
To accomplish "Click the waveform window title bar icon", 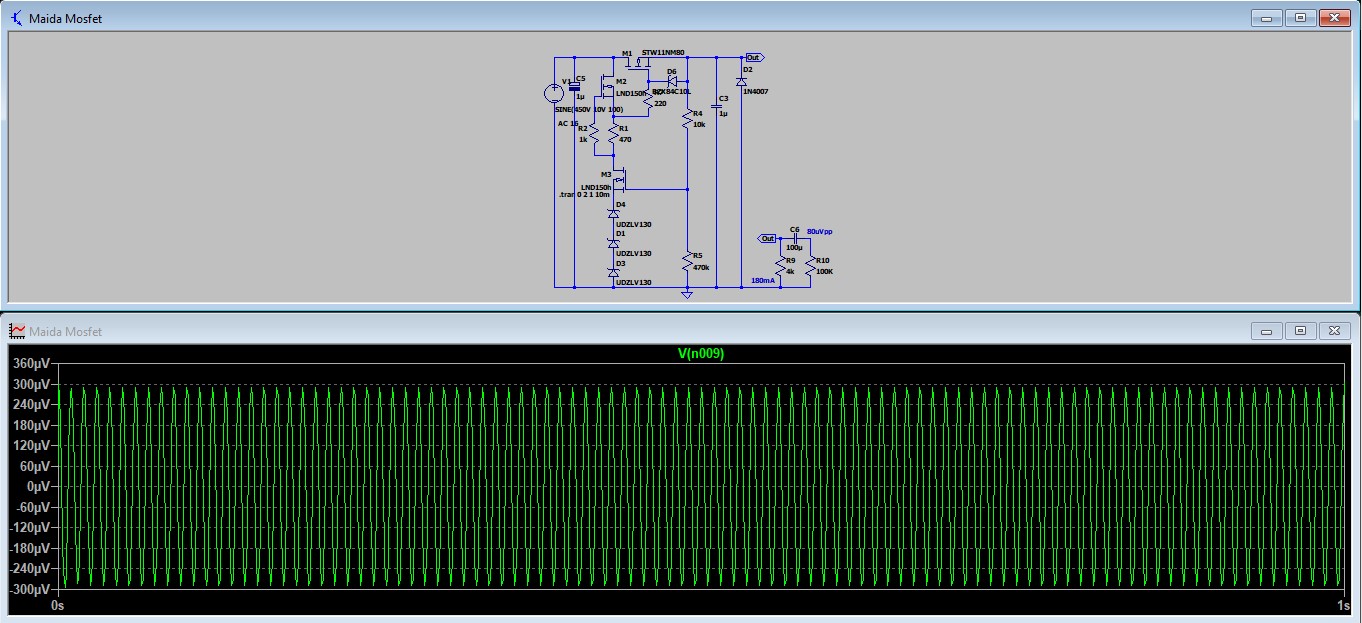I will click(17, 331).
